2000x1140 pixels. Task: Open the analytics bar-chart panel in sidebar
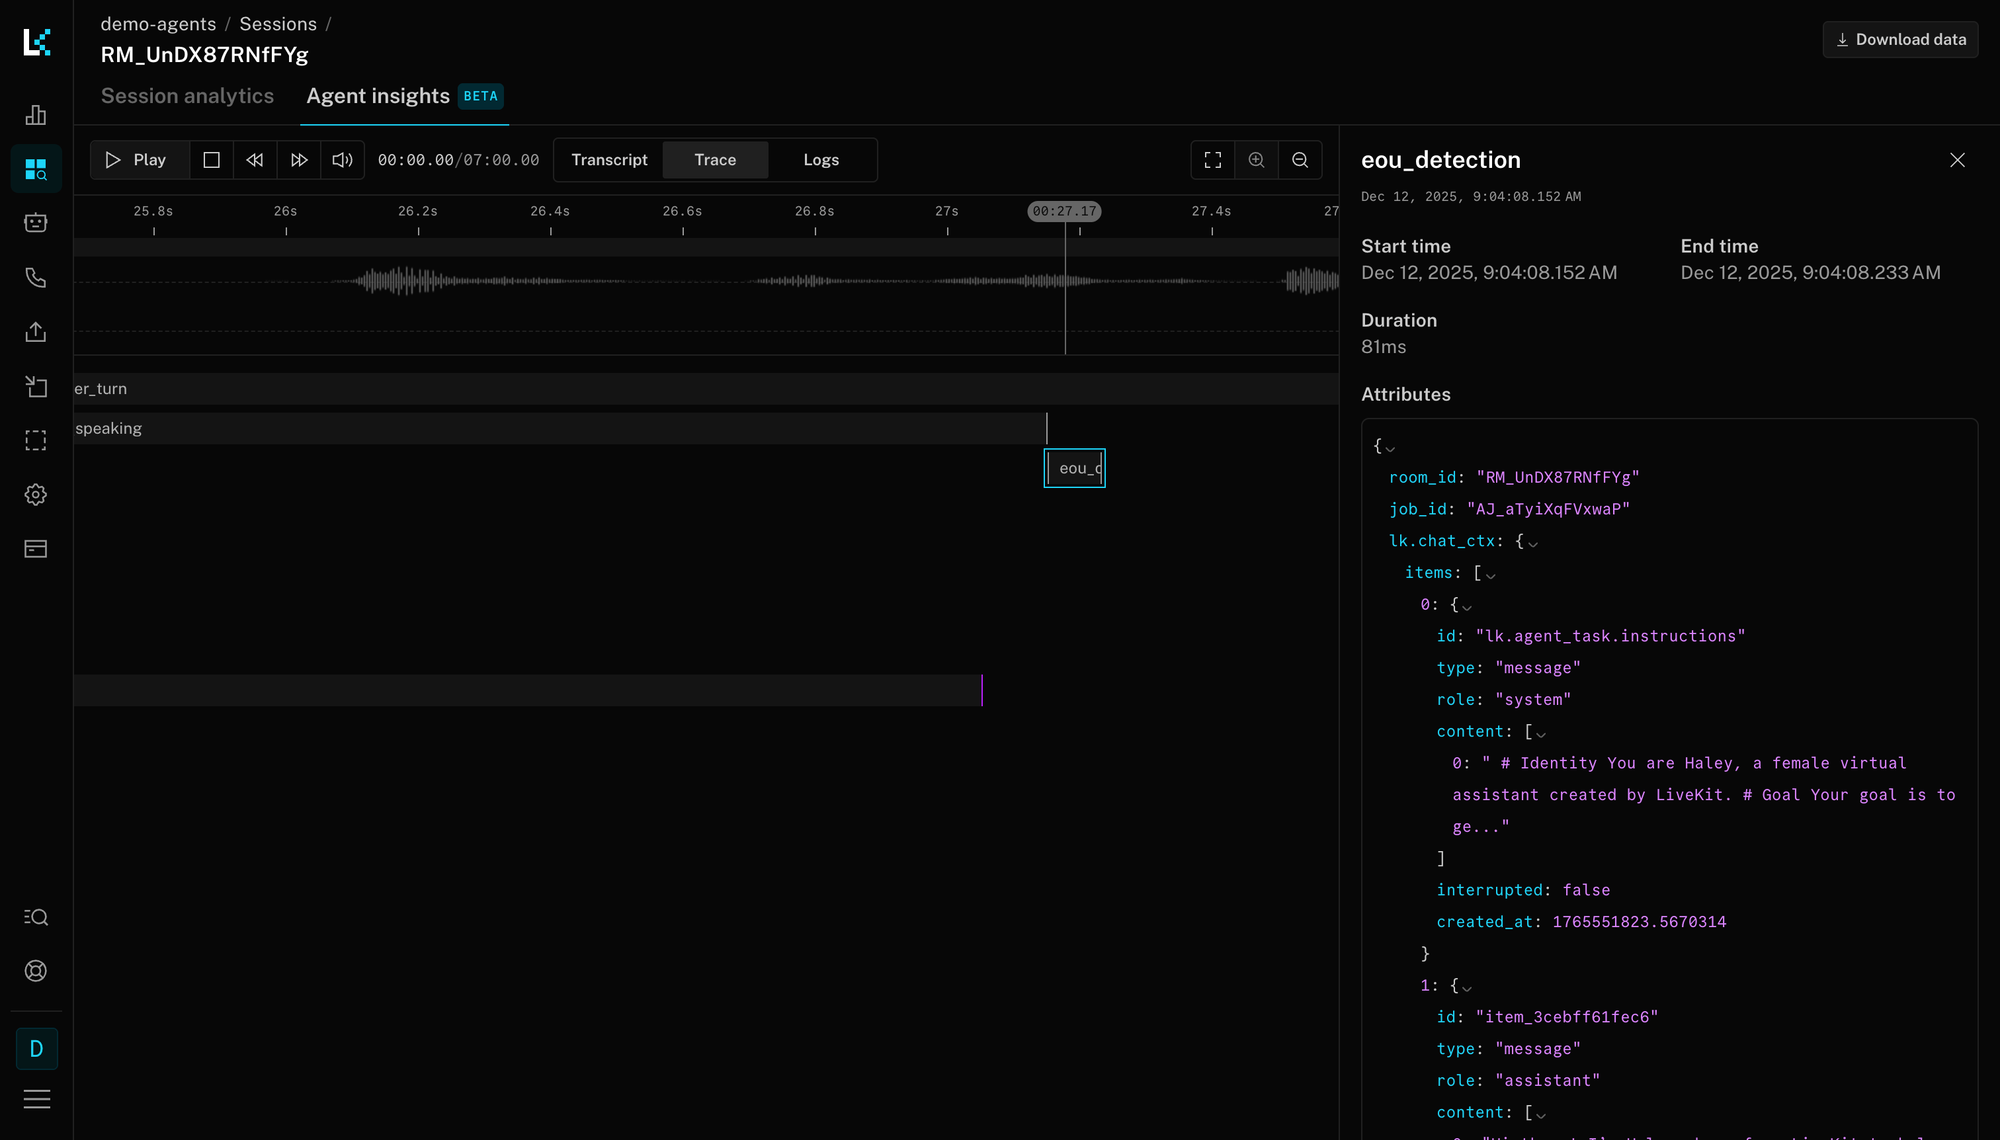pos(36,114)
